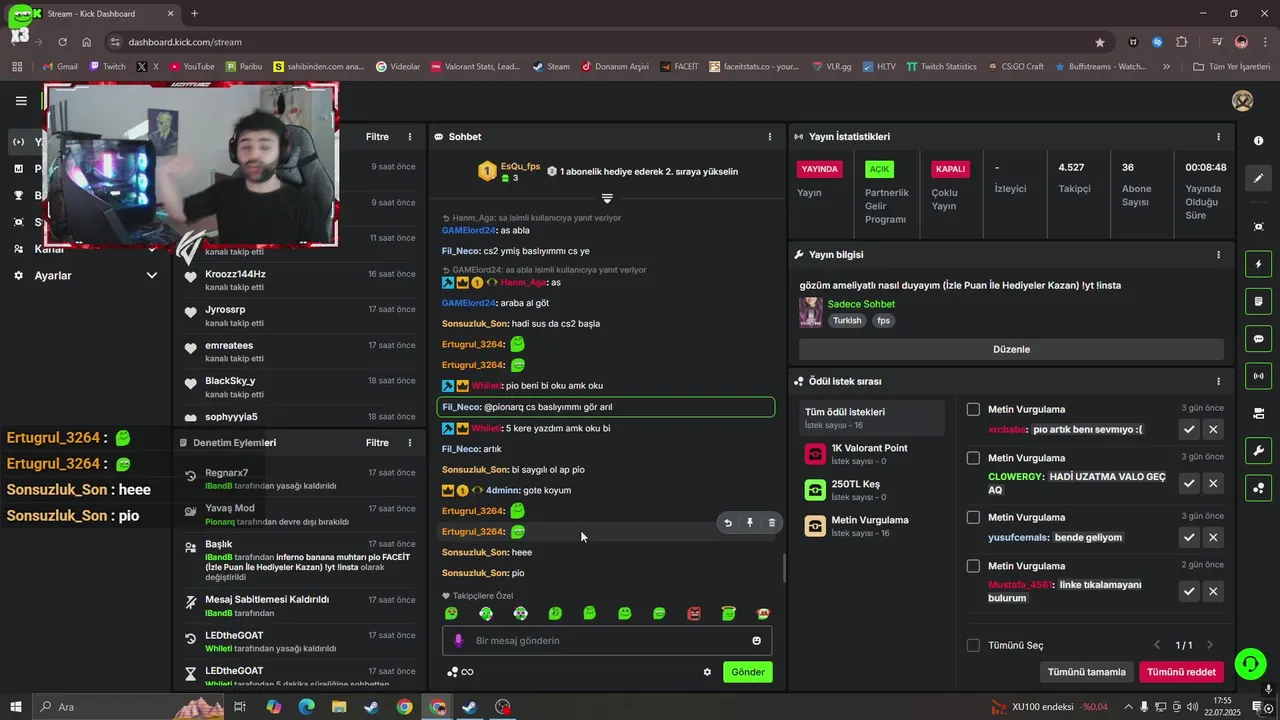Open the Ödül istek sırası options menu
This screenshot has height=720, width=1280.
[x=1218, y=381]
